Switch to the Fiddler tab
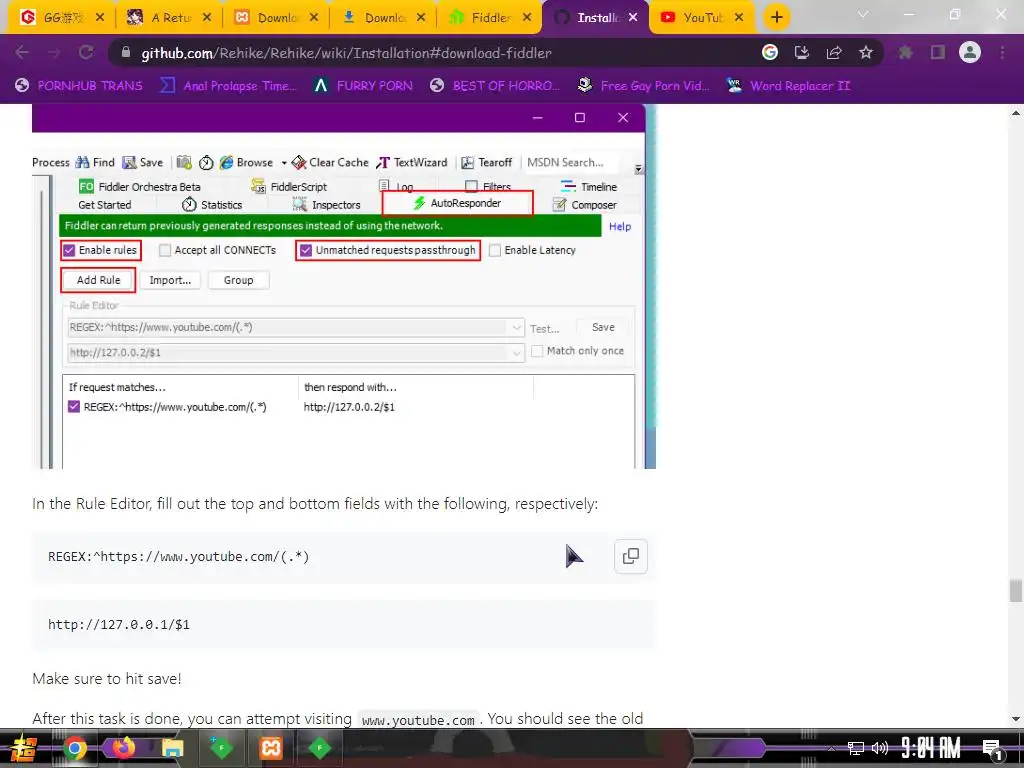Image resolution: width=1024 pixels, height=768 pixels. (490, 18)
